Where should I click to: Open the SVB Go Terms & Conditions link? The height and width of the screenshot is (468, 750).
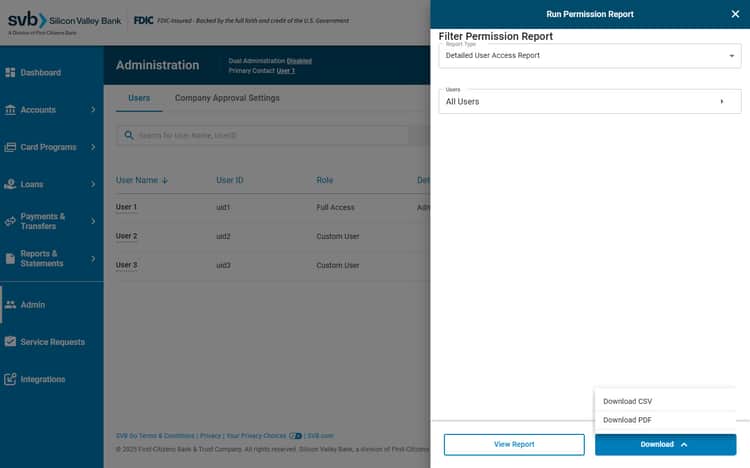pyautogui.click(x=155, y=436)
